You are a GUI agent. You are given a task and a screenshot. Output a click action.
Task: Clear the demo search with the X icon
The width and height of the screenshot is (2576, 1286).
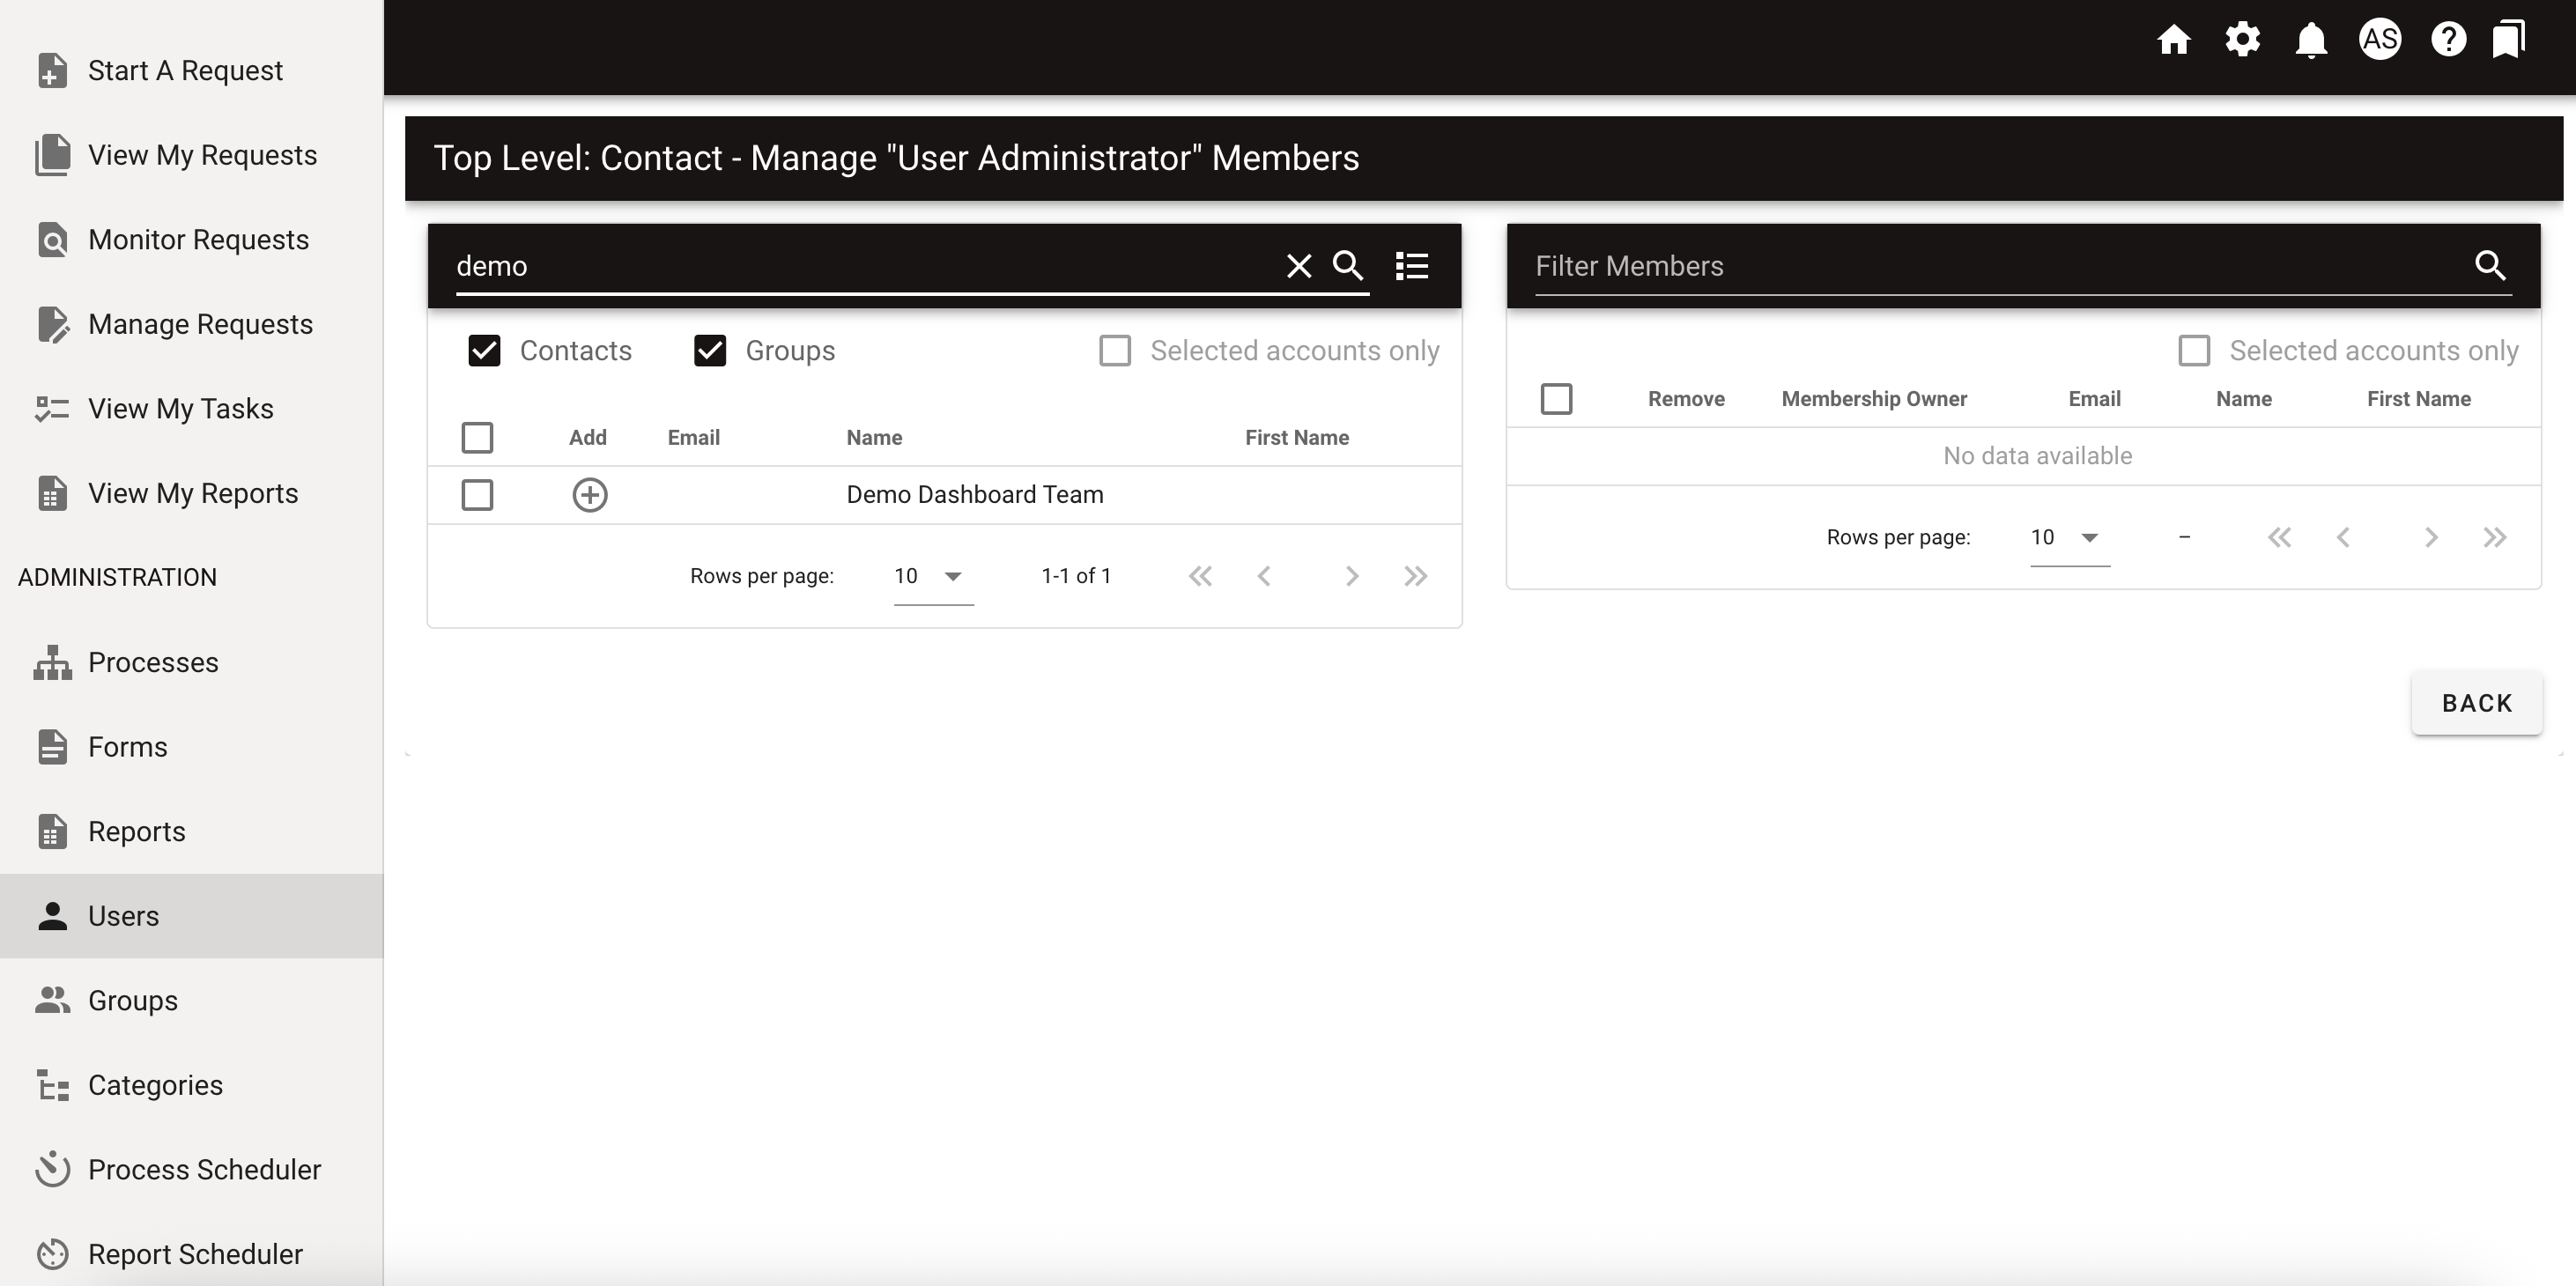(1299, 266)
